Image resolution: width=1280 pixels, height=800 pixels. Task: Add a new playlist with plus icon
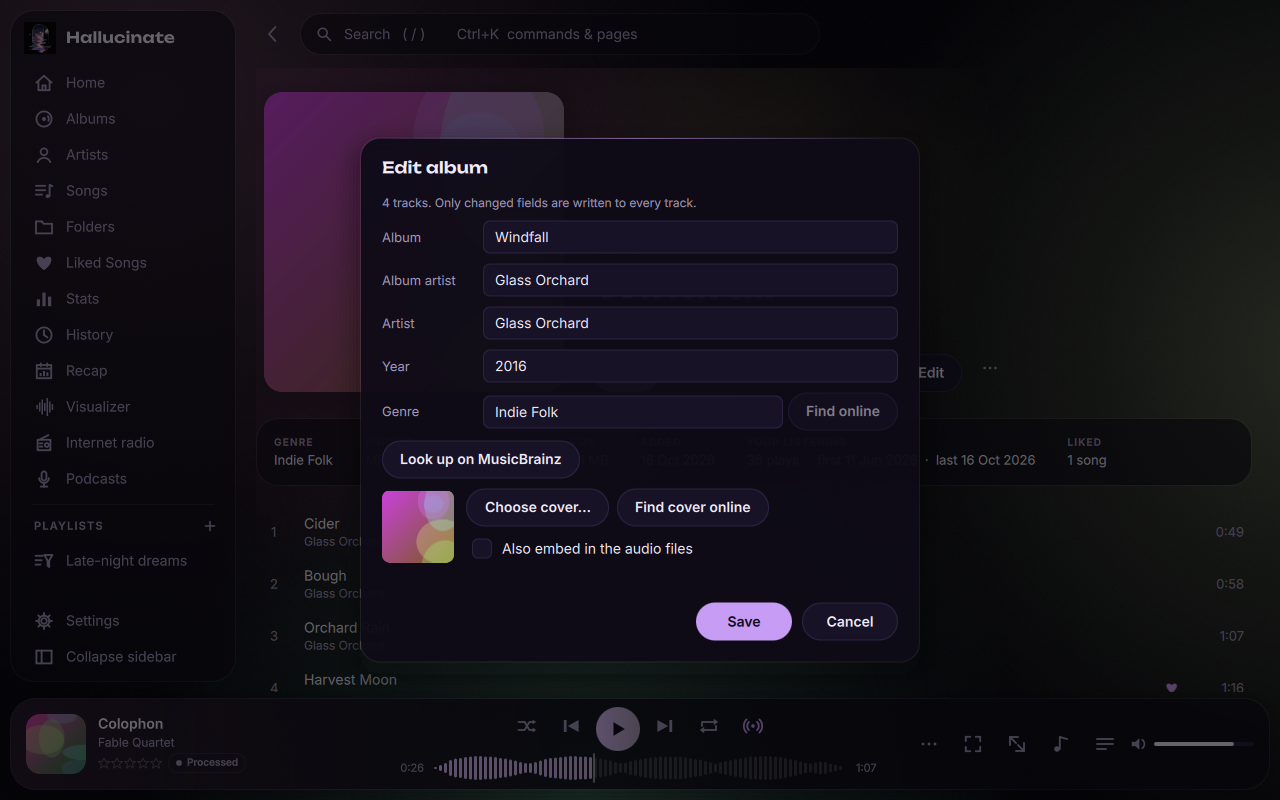click(x=210, y=526)
